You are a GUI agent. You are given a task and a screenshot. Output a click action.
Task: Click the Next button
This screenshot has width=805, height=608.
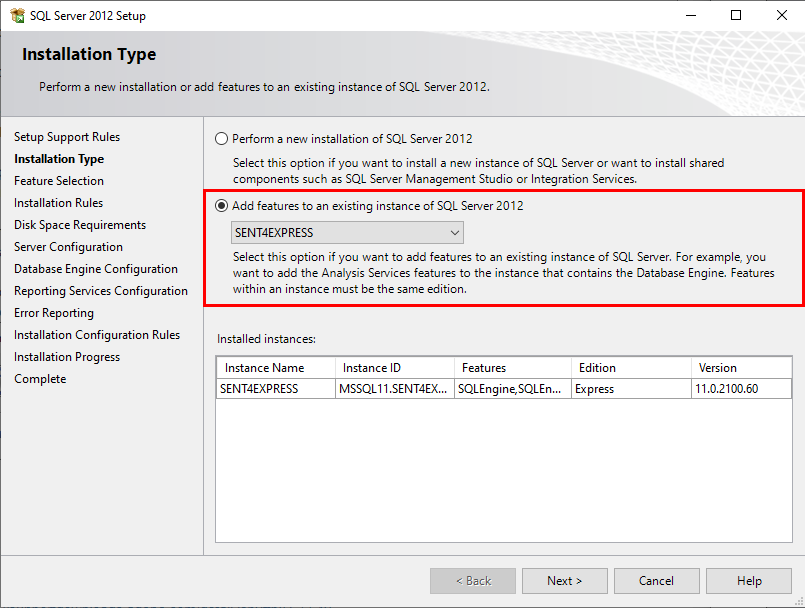tap(564, 580)
